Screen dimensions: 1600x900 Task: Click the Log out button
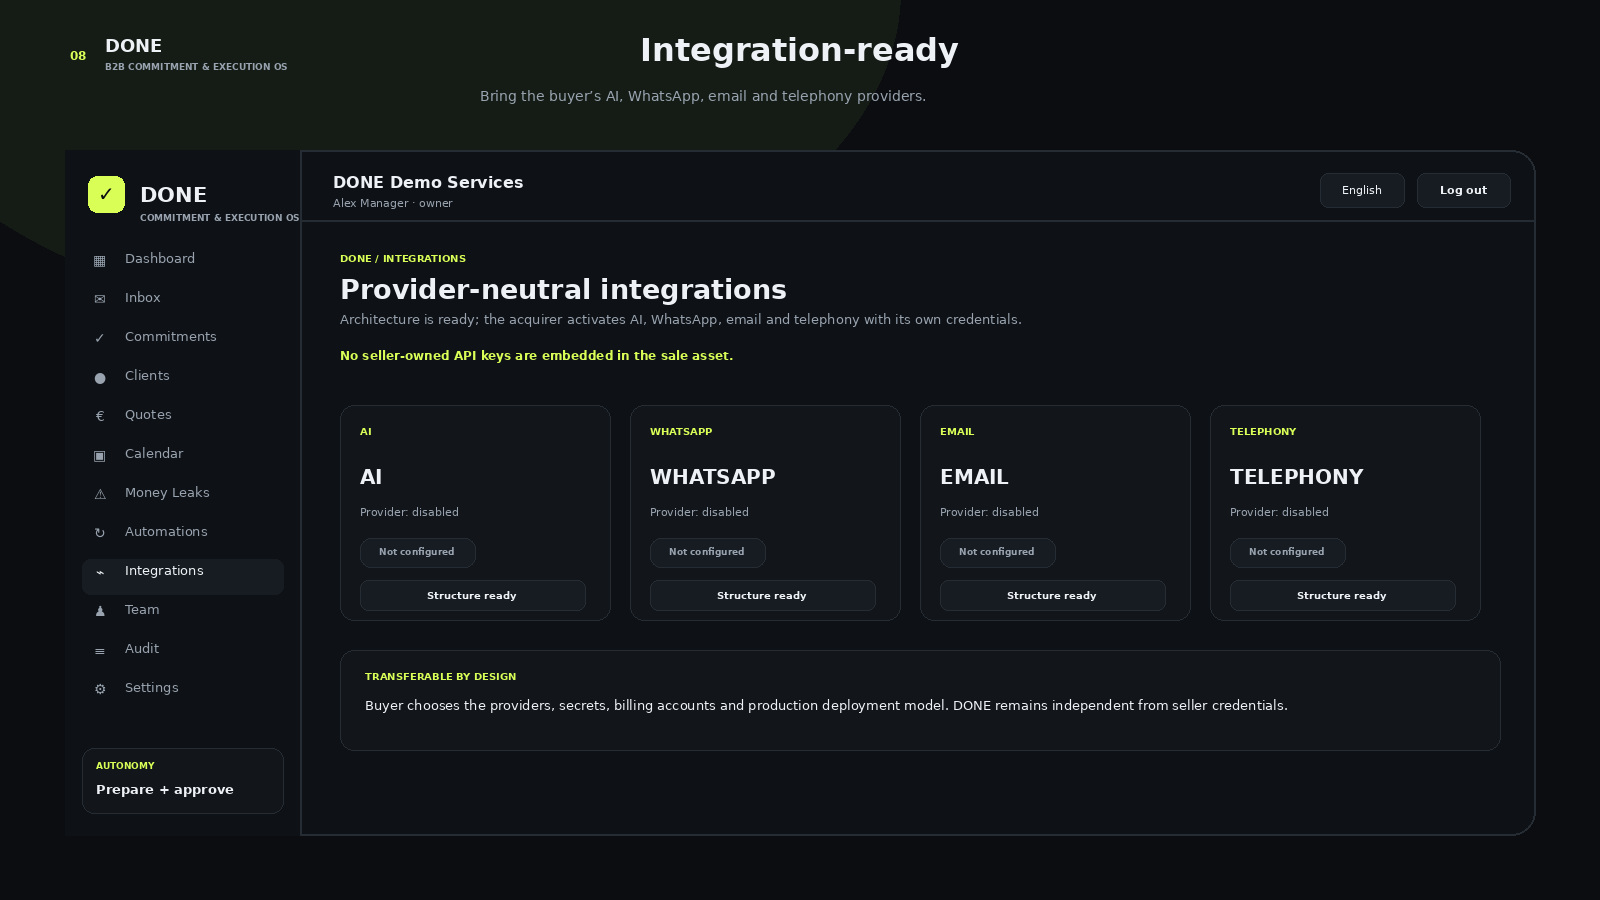pyautogui.click(x=1463, y=190)
